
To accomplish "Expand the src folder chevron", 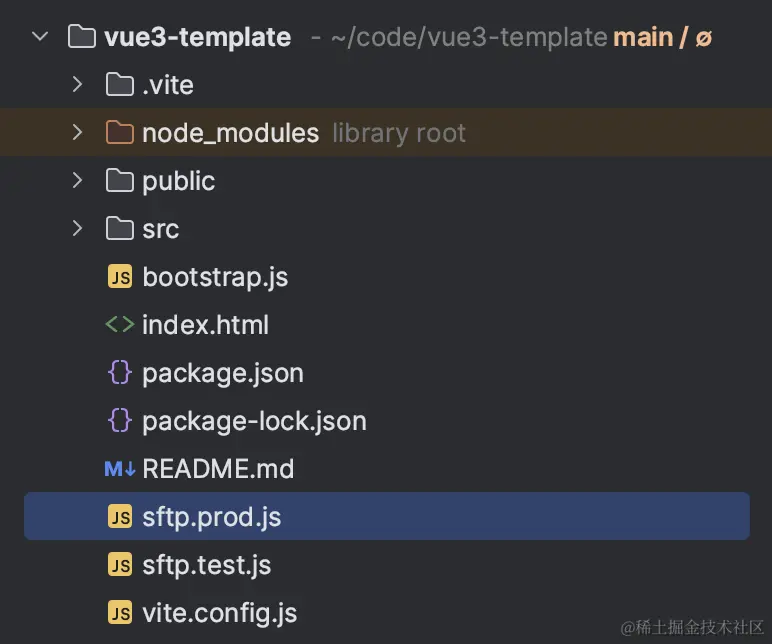I will coord(78,230).
